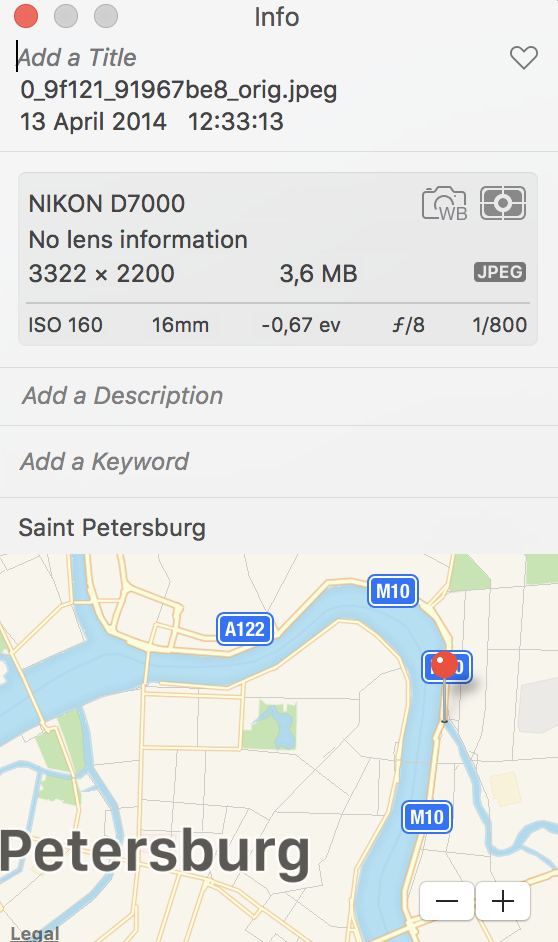Image resolution: width=558 pixels, height=942 pixels.
Task: Click the 3322 × 2200 dimensions
Action: click(x=102, y=273)
